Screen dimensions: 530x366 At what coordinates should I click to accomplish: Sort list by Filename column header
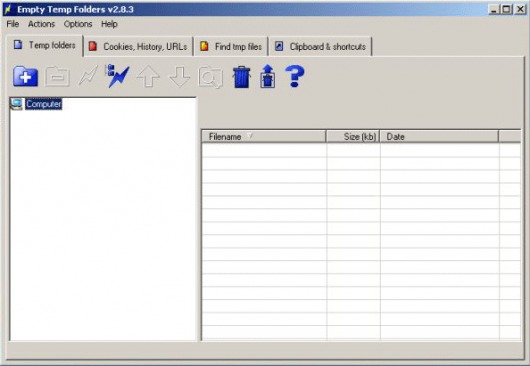point(264,137)
